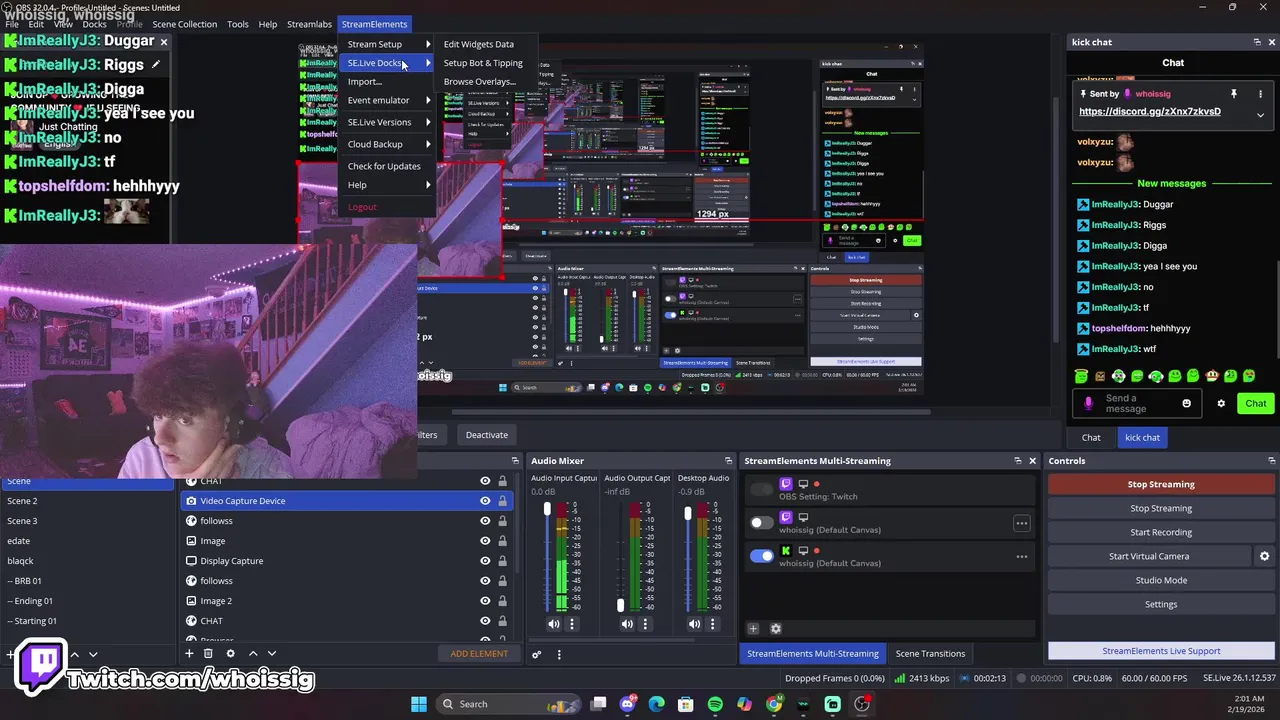The image size is (1280, 720).
Task: Adjust Audio Input Capture volume slider
Action: (547, 555)
